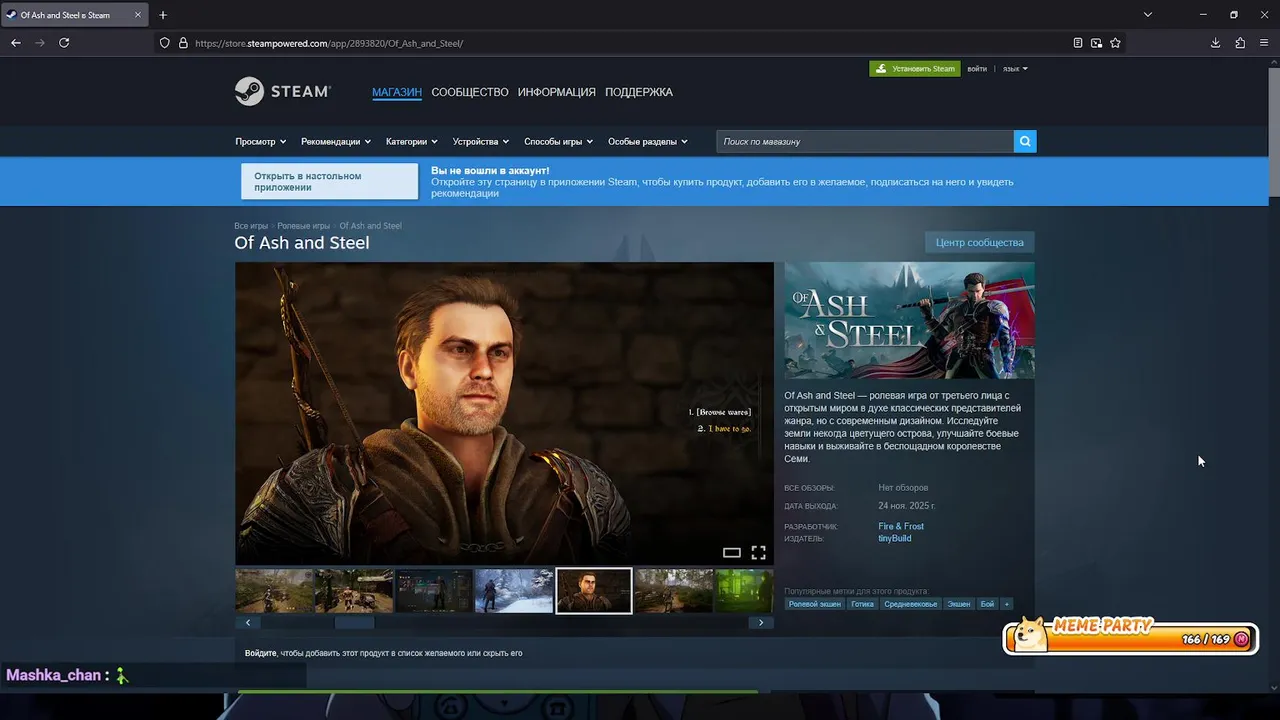The image size is (1280, 720).
Task: Click the Of Ash and Steel breadcrumb
Action: pos(370,226)
